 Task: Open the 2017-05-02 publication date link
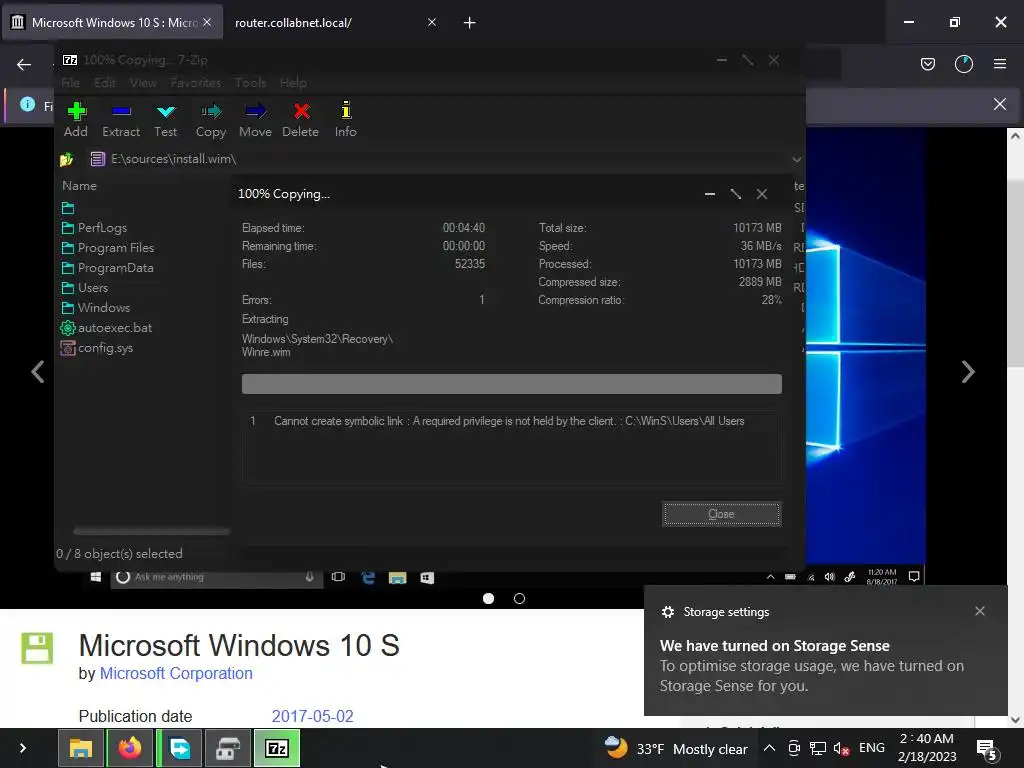coord(312,716)
